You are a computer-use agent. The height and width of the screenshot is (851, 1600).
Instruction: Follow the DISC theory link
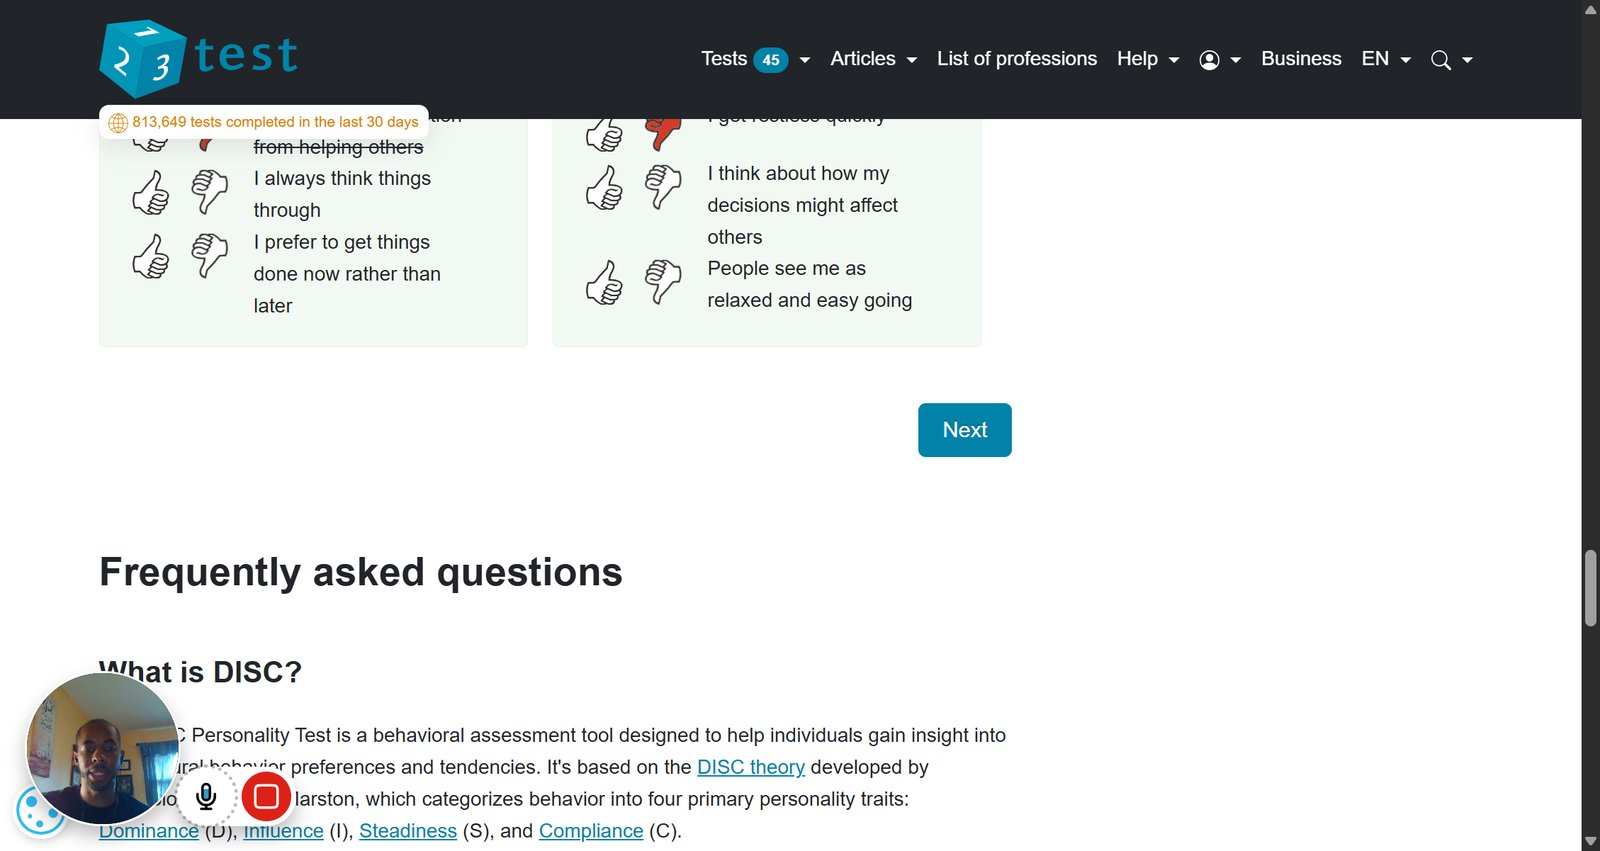tap(751, 767)
